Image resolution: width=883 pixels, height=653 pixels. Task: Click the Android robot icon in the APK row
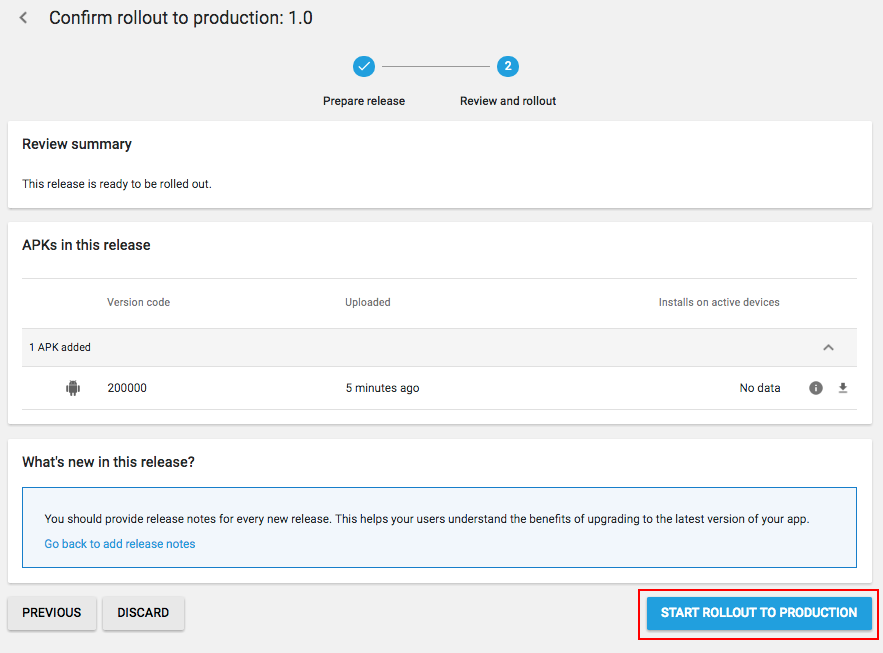[73, 388]
